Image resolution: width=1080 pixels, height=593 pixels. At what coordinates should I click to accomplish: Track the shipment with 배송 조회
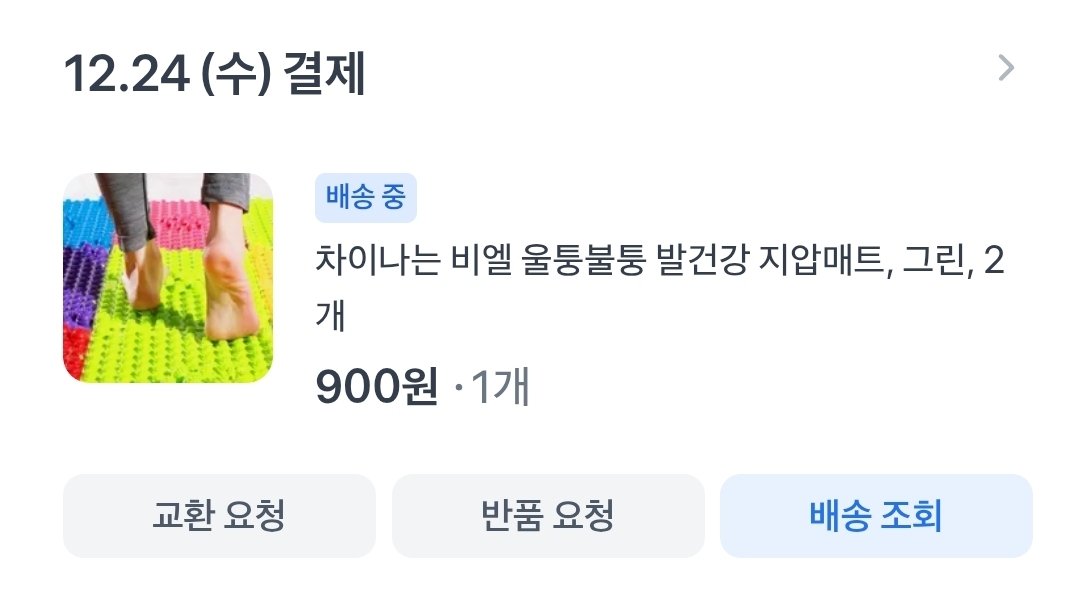coord(876,515)
